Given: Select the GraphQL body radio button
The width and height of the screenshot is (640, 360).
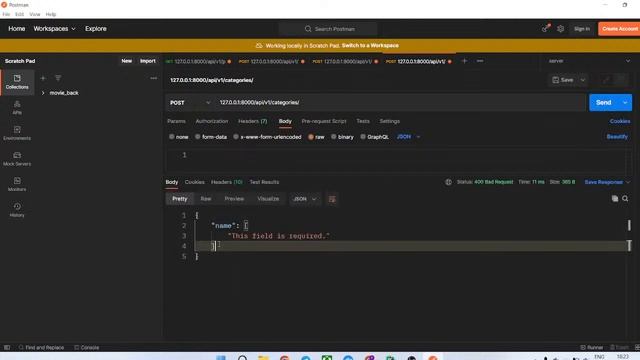Looking at the screenshot, I should tap(363, 137).
